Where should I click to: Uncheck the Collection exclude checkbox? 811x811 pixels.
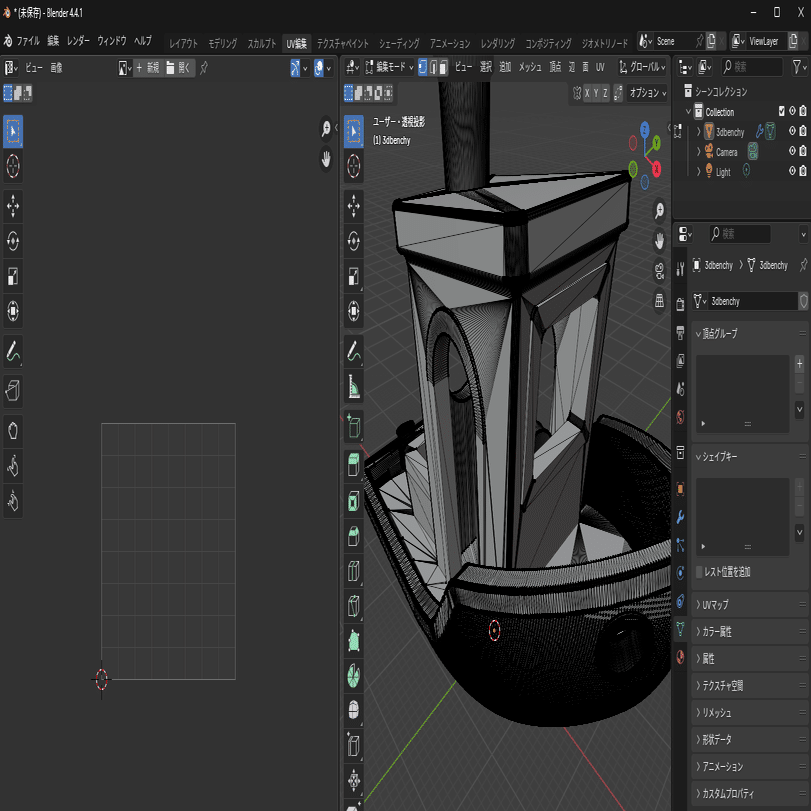tap(782, 112)
